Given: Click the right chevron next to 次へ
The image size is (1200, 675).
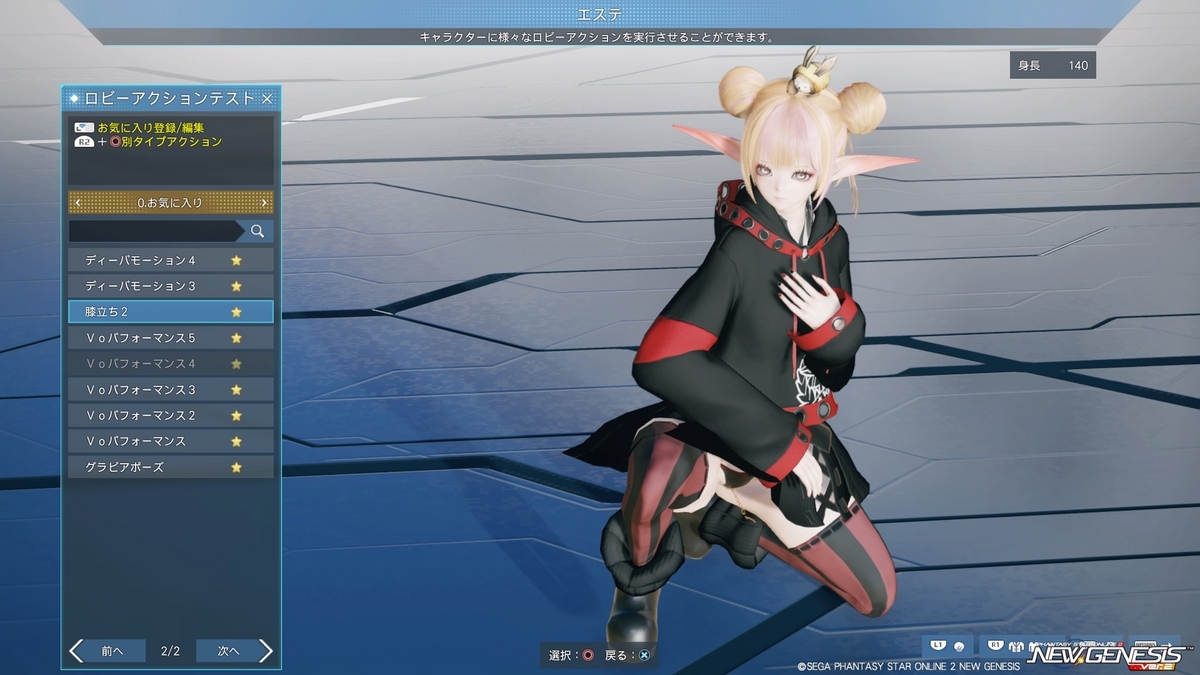Looking at the screenshot, I should point(266,651).
